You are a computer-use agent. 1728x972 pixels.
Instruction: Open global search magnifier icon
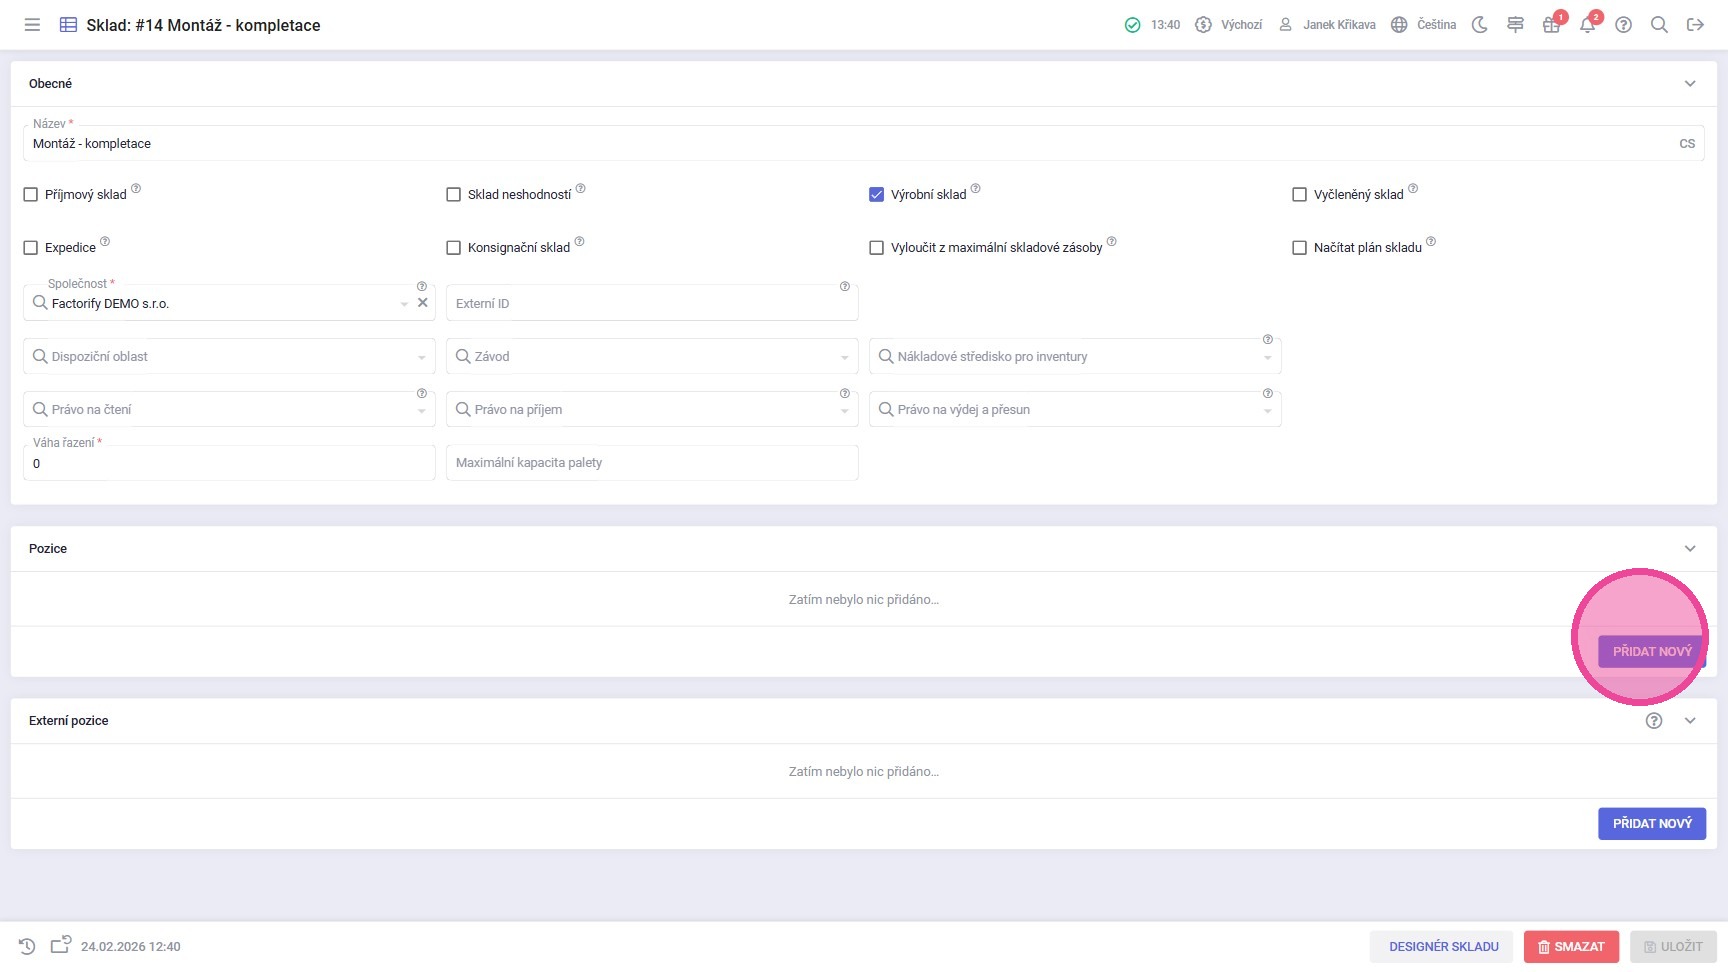tap(1659, 25)
